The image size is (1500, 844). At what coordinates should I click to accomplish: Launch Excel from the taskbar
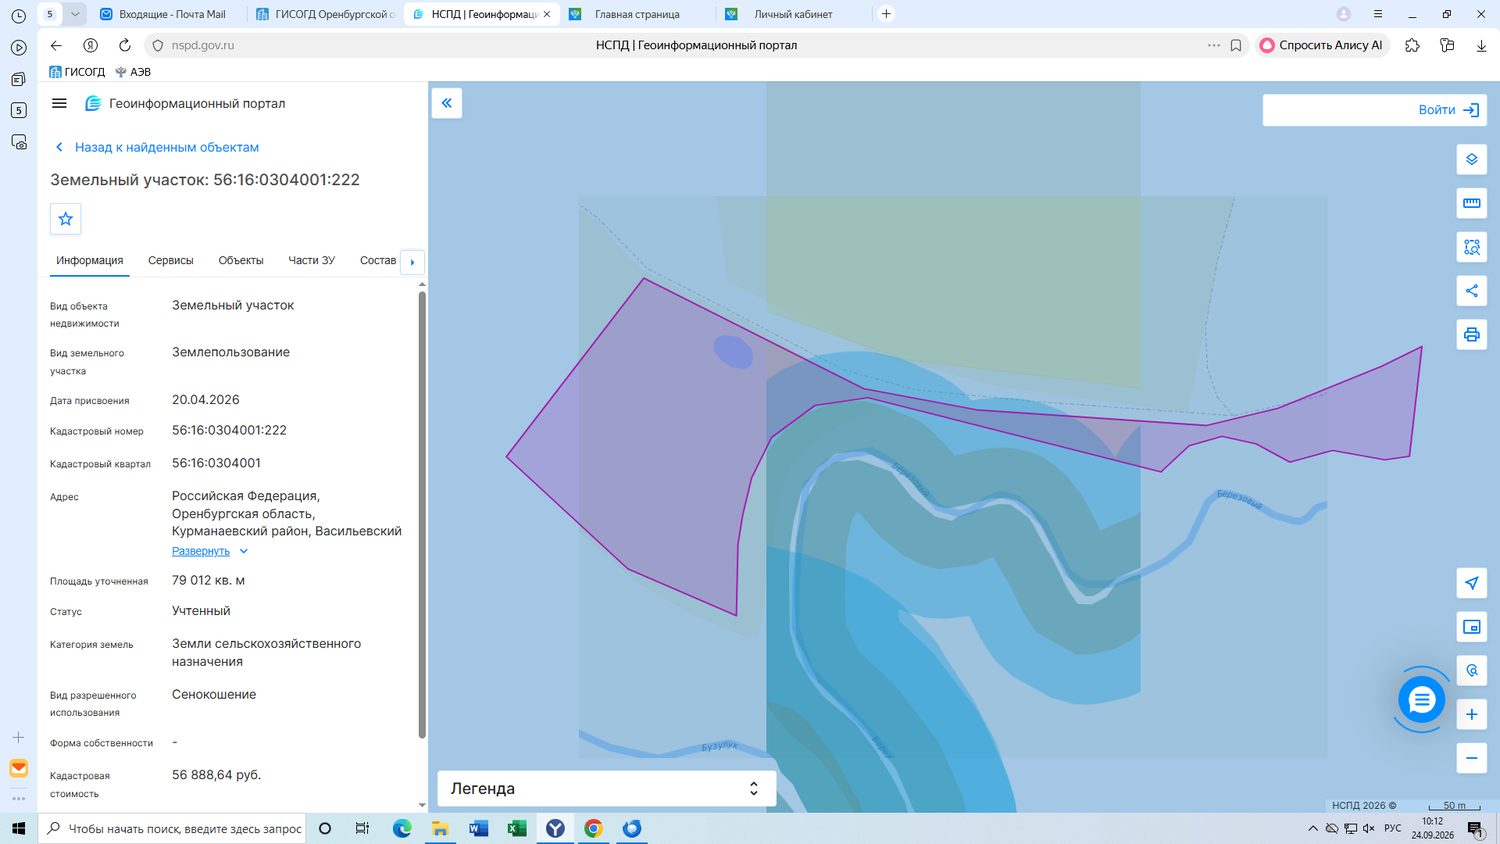tap(517, 828)
